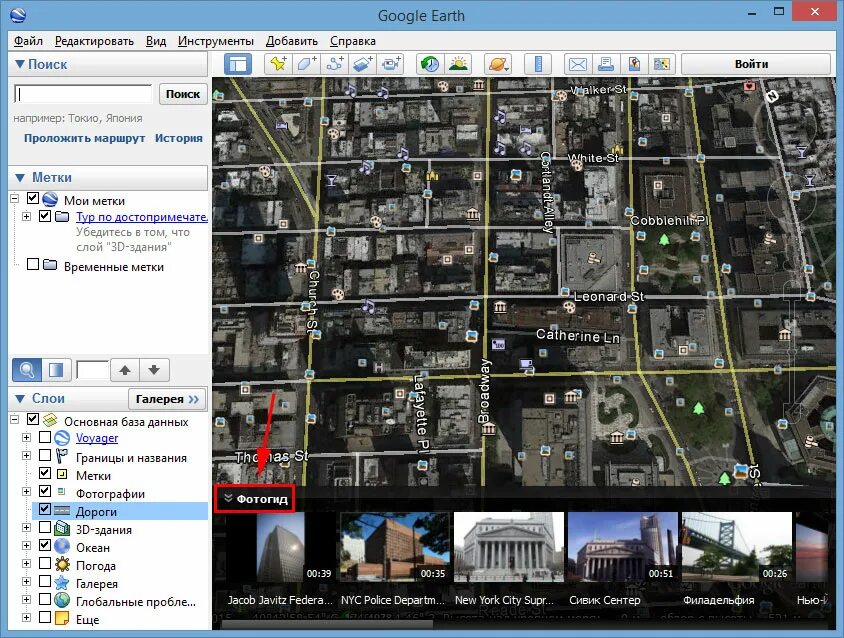844x638 pixels.
Task: Toggle the sidebar visibility toolbar button
Action: pos(237,64)
